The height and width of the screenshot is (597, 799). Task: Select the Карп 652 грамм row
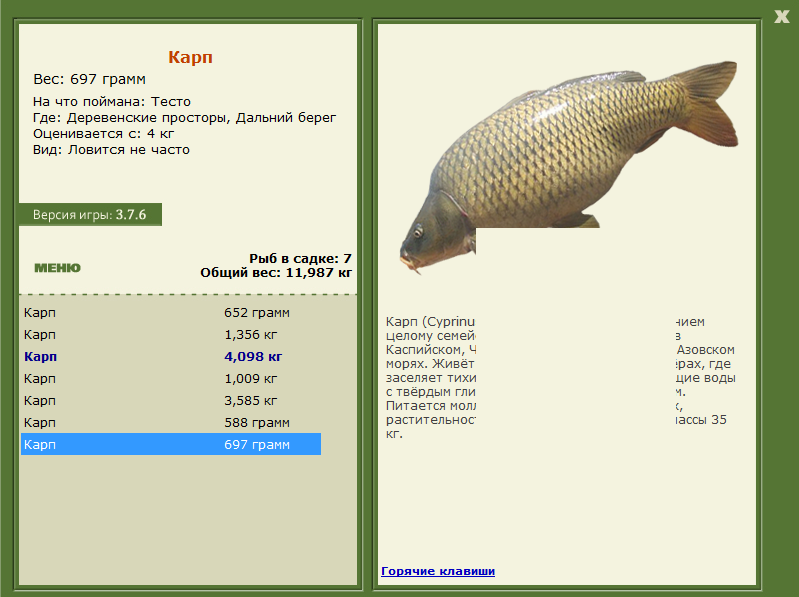[x=171, y=313]
